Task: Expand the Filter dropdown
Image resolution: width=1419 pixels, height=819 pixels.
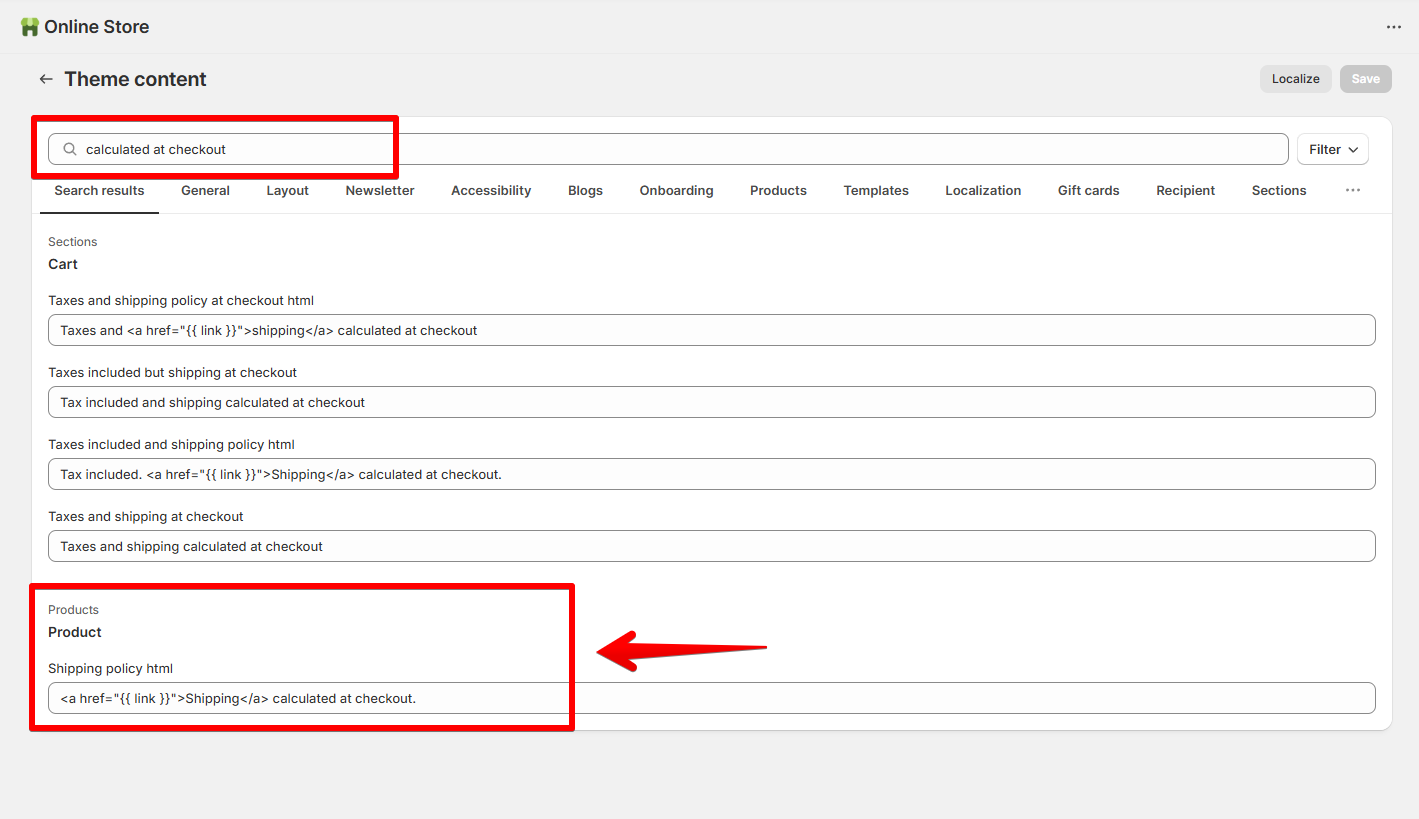Action: (1332, 149)
